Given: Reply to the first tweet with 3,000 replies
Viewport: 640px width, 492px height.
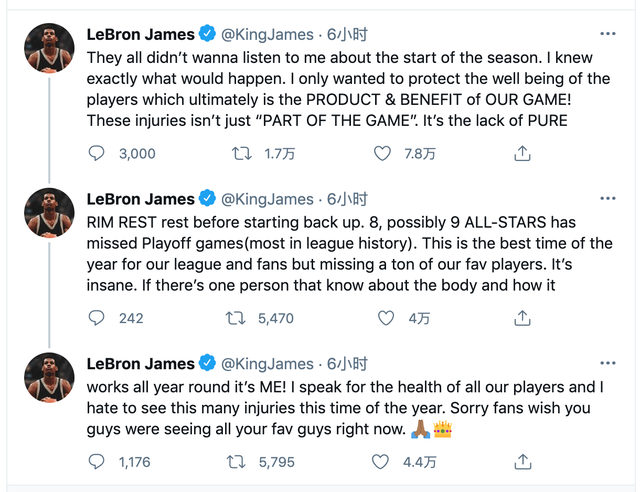Looking at the screenshot, I should point(97,153).
